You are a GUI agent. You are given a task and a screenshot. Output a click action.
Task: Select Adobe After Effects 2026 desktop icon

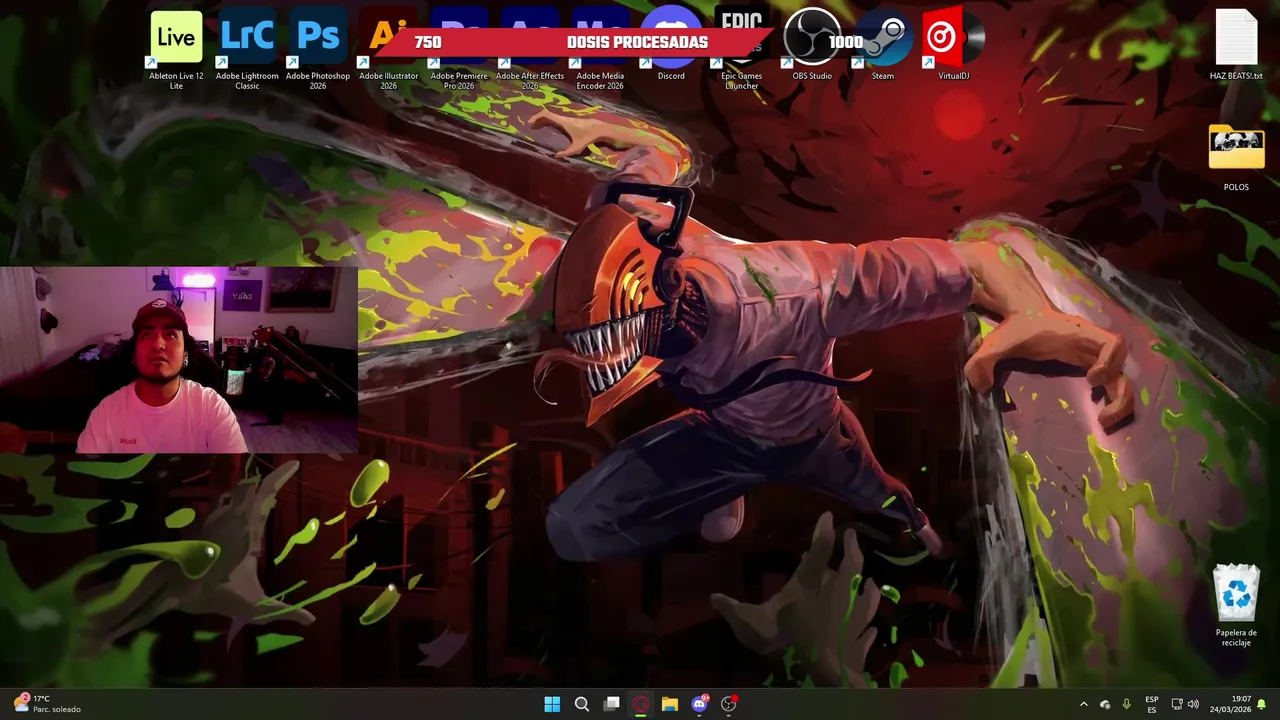(530, 50)
